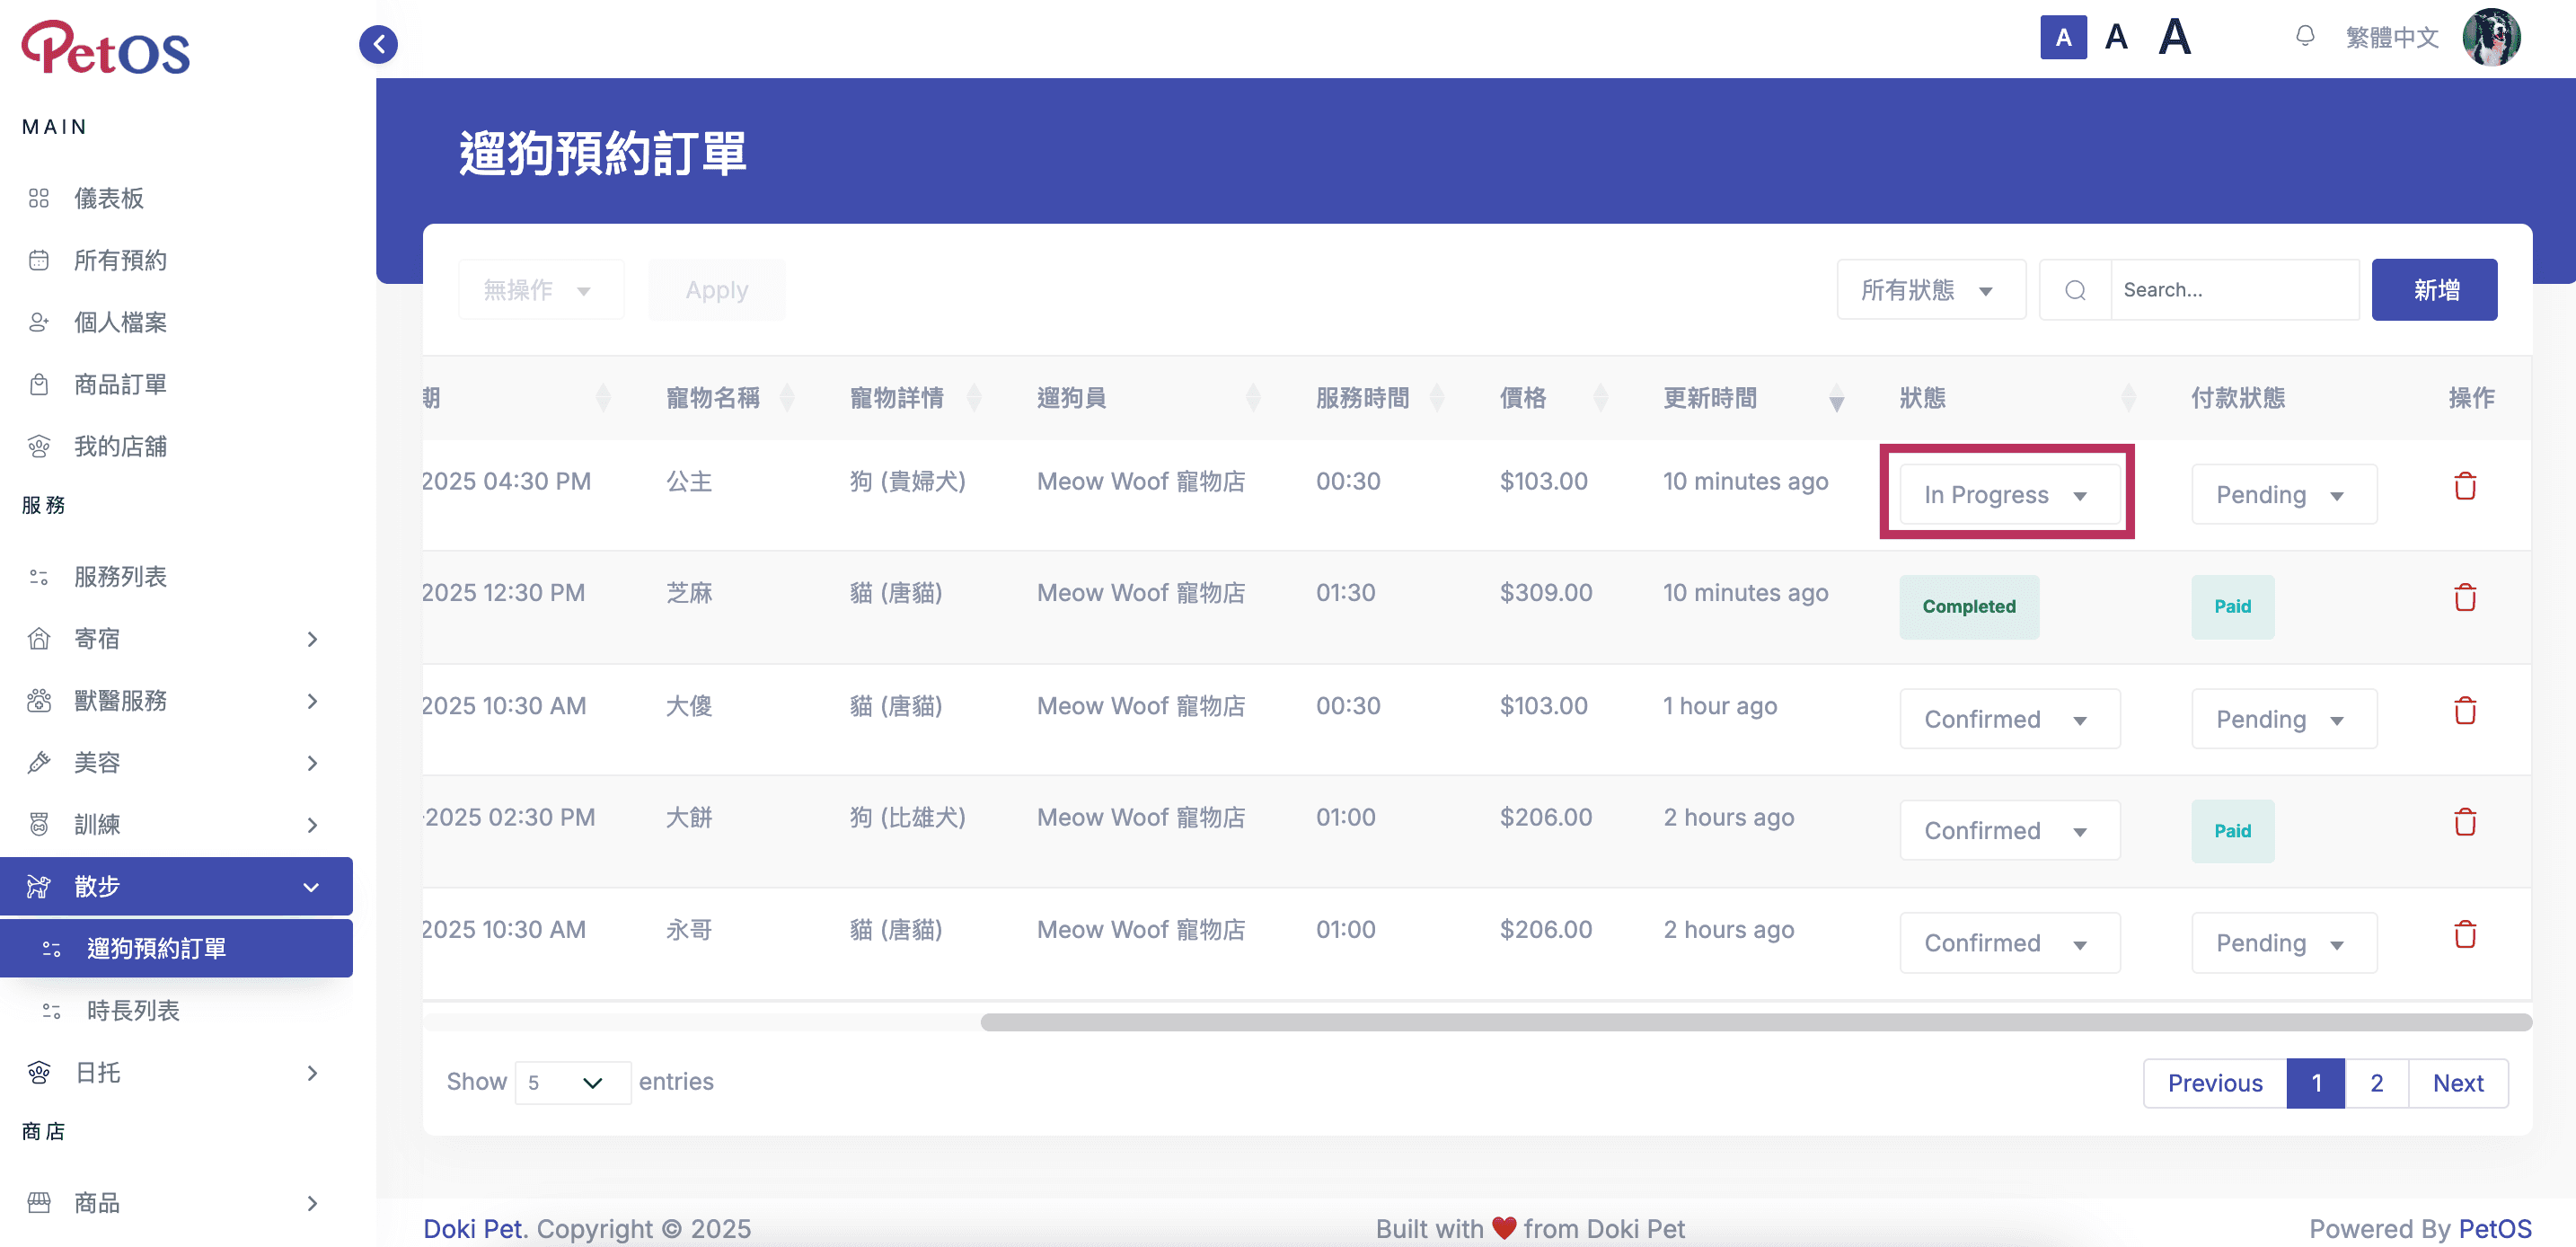The height and width of the screenshot is (1247, 2576).
Task: Click the user profile avatar
Action: click(x=2490, y=37)
